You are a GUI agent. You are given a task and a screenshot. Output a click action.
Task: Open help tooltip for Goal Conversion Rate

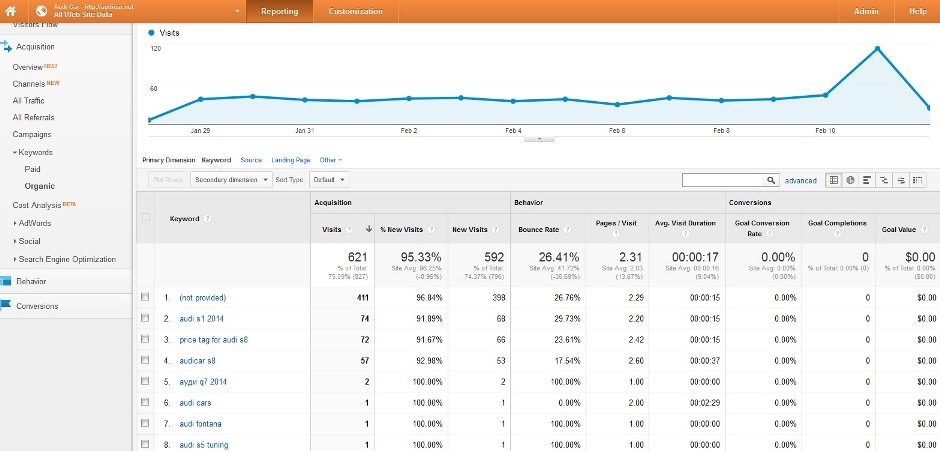769,233
